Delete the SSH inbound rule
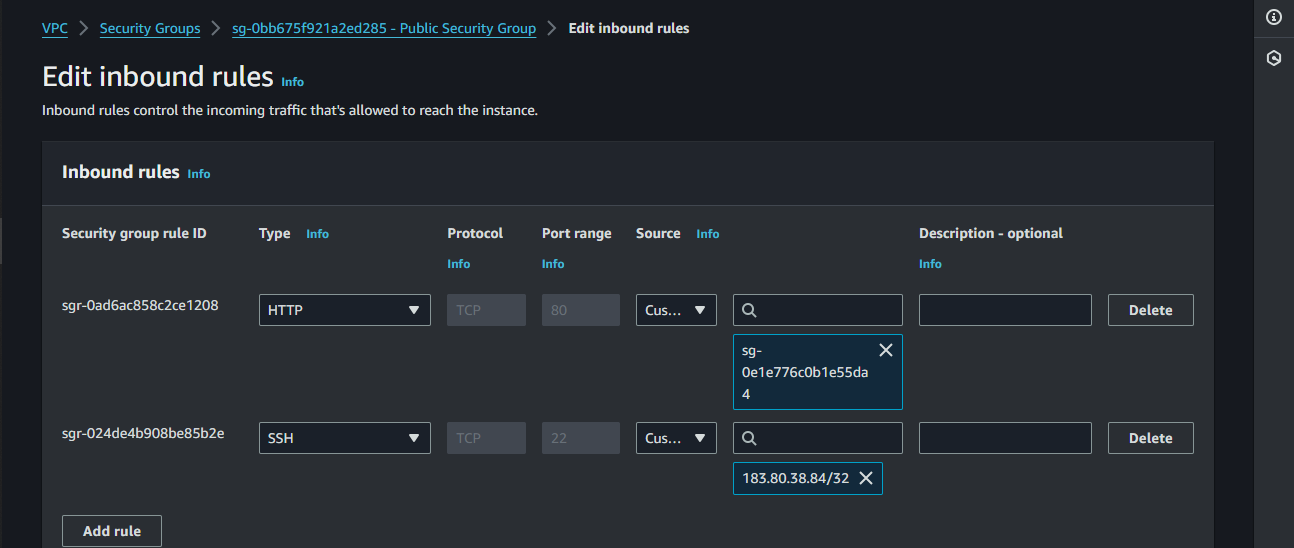This screenshot has height=548, width=1294. (1150, 438)
